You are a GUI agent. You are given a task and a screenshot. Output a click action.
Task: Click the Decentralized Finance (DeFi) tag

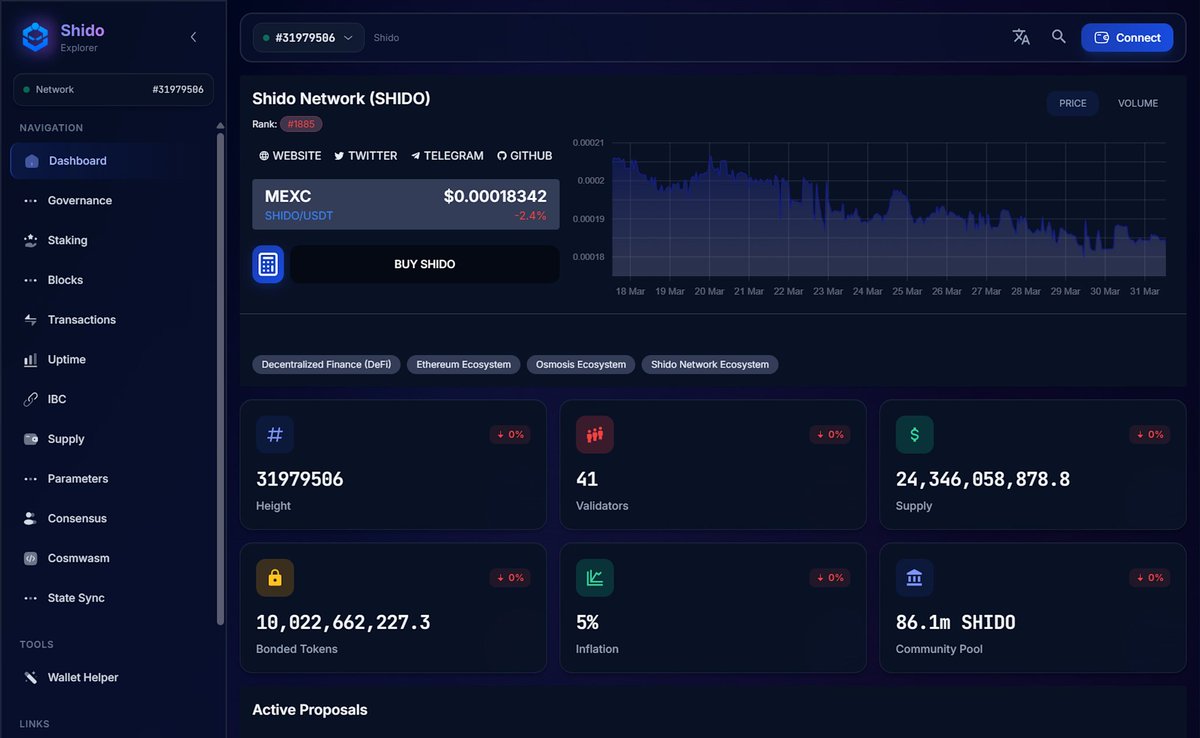(x=326, y=365)
